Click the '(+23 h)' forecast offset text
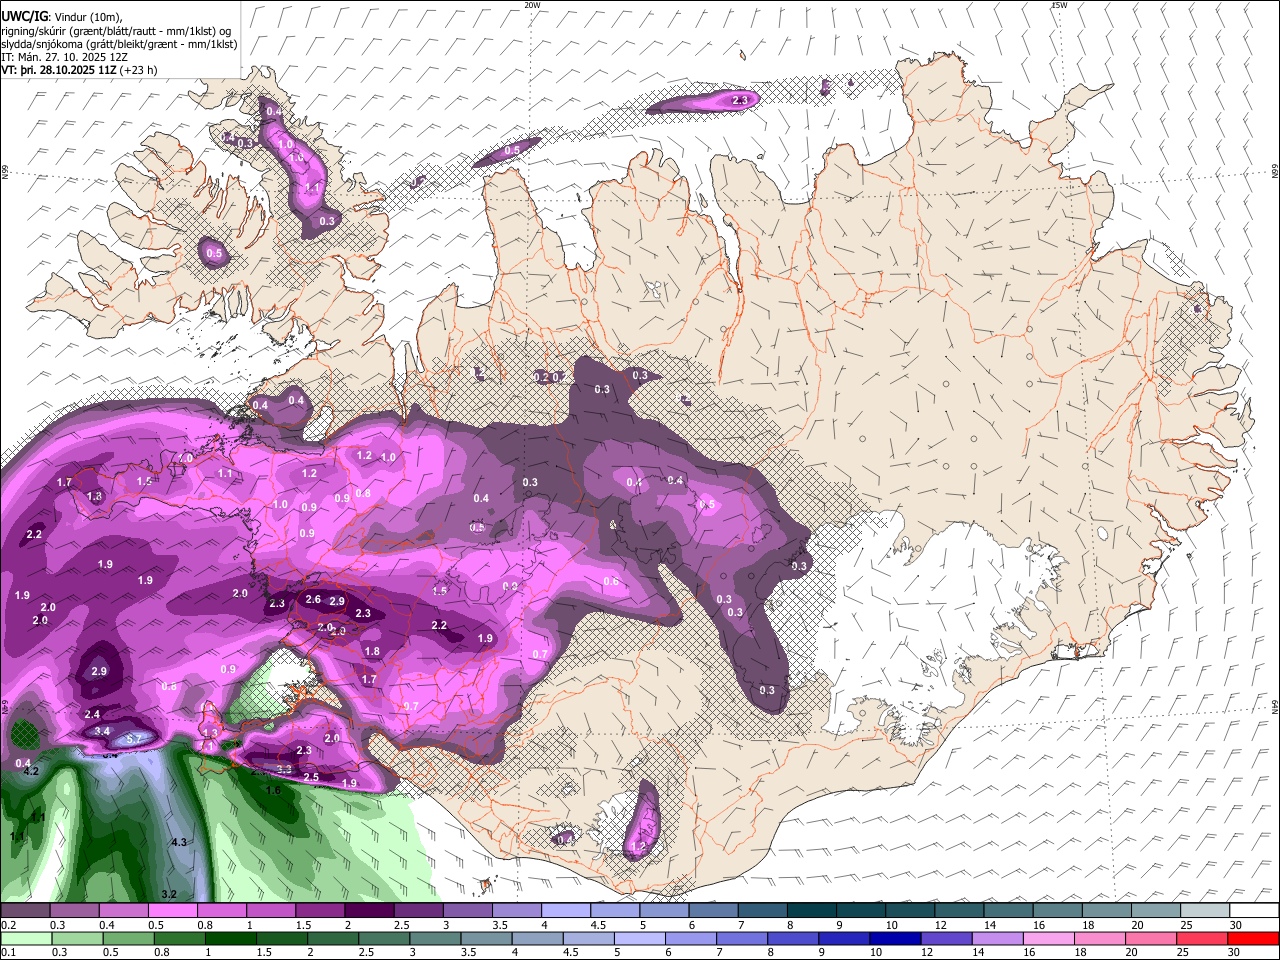1280x960 pixels. coord(140,70)
